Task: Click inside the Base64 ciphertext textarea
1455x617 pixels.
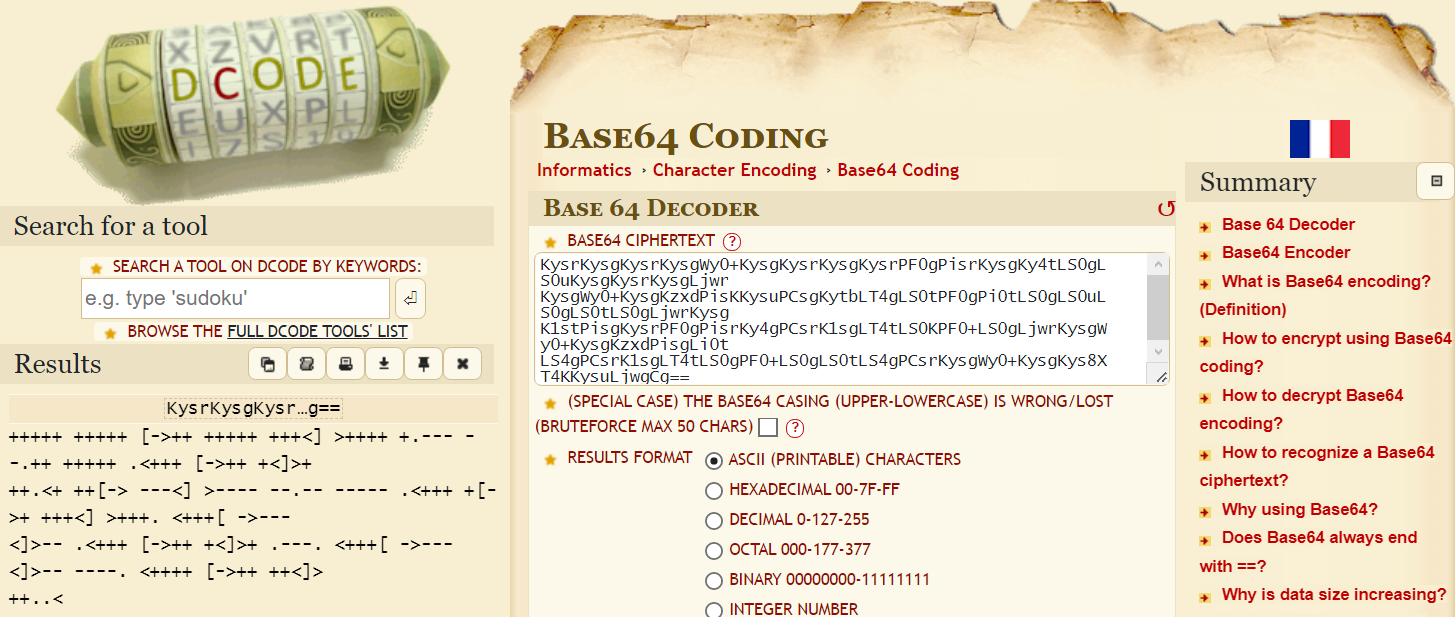Action: [x=841, y=319]
